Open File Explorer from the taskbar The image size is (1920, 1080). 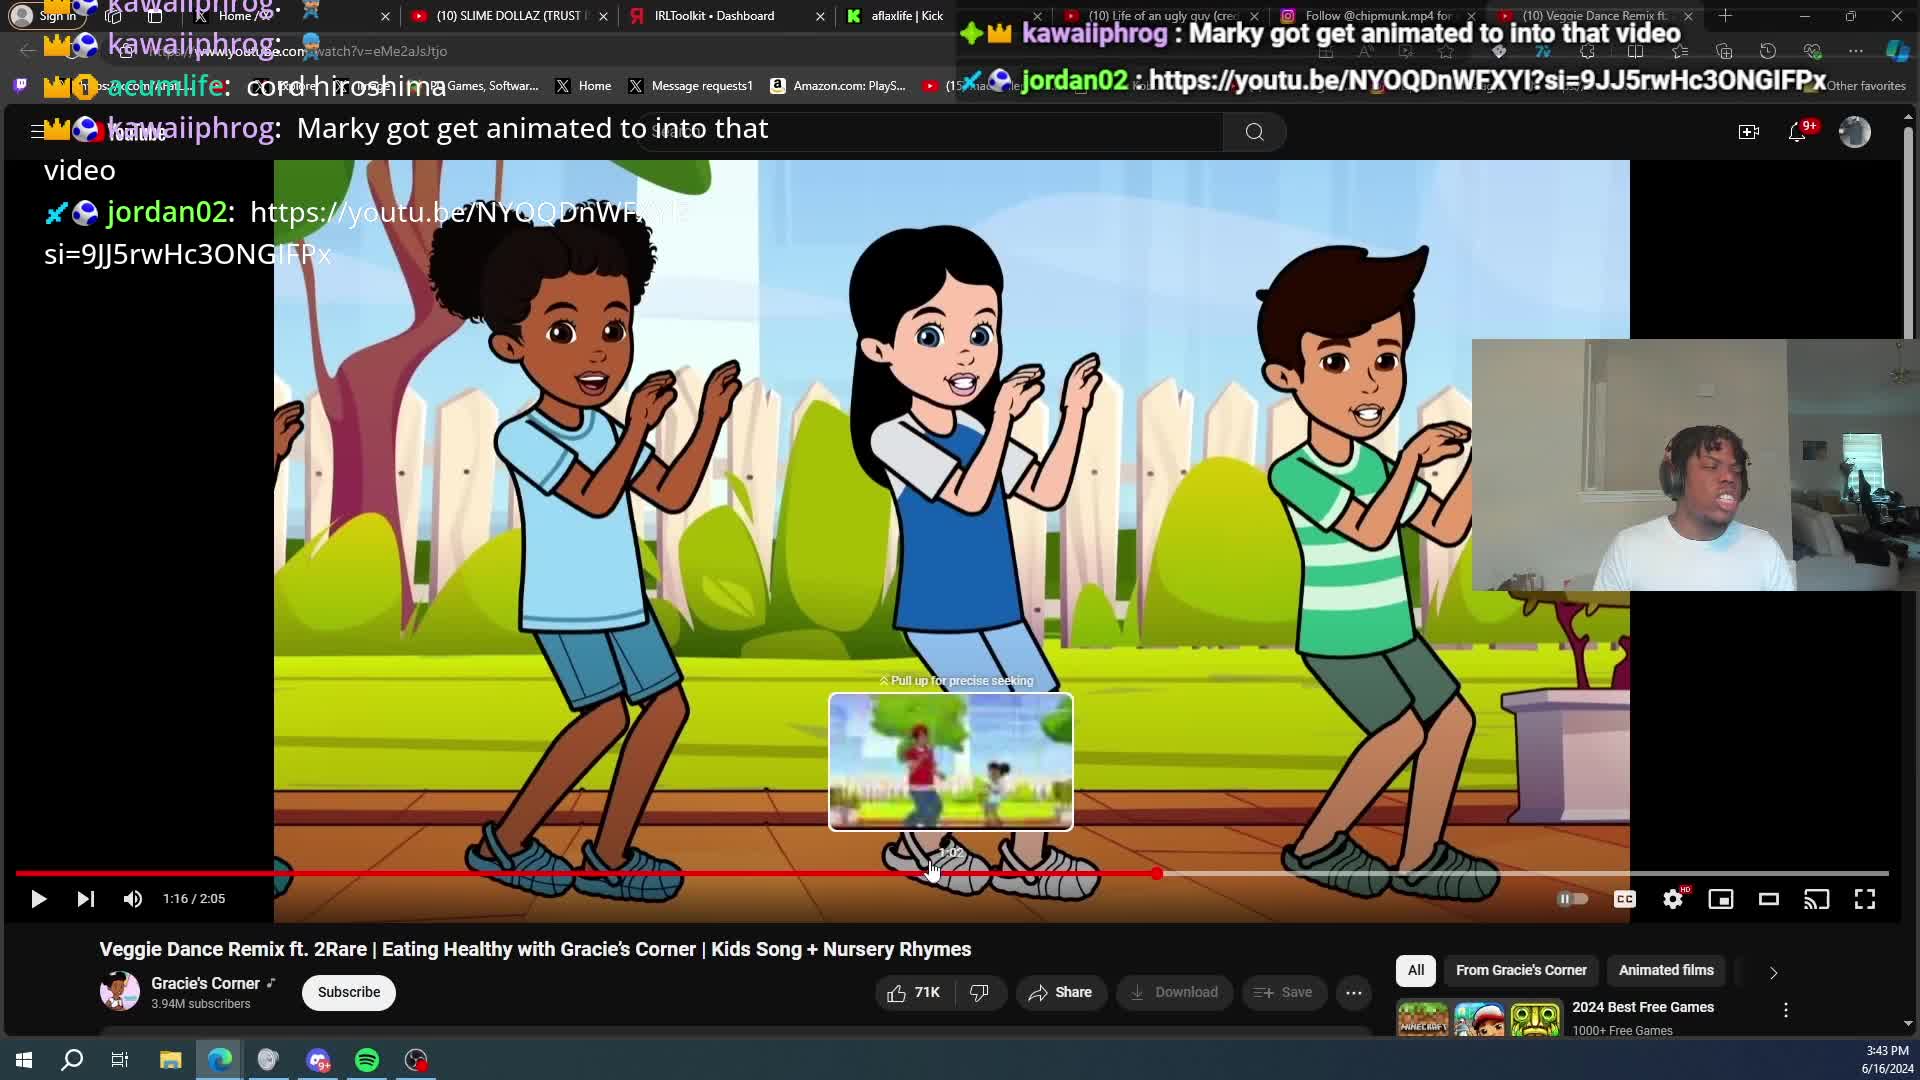pyautogui.click(x=170, y=1060)
